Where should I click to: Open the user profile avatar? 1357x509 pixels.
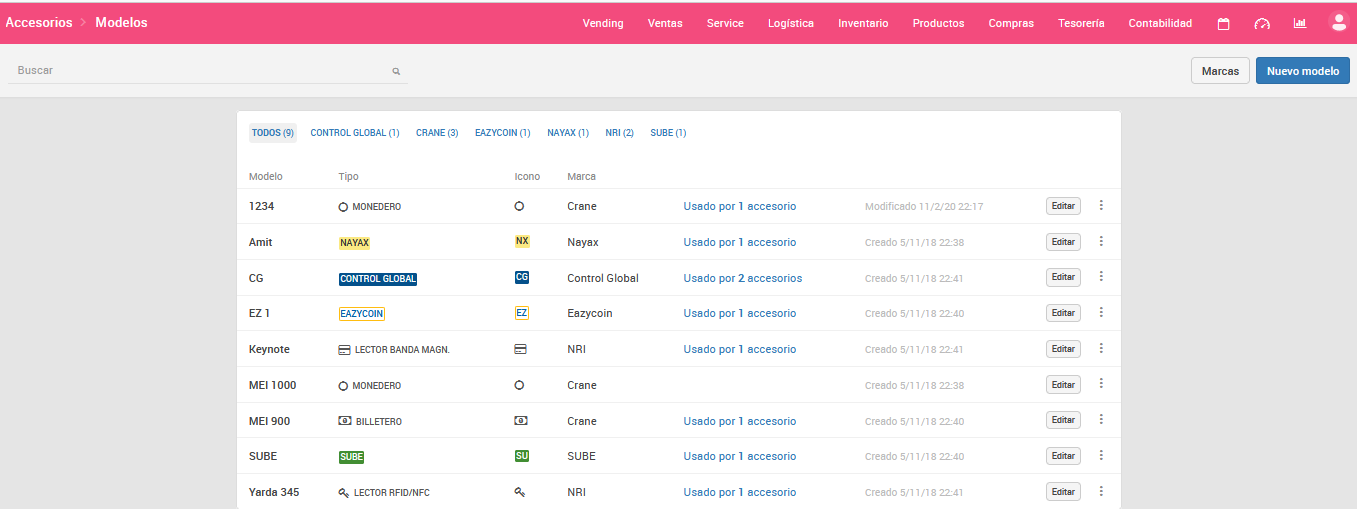click(1338, 21)
